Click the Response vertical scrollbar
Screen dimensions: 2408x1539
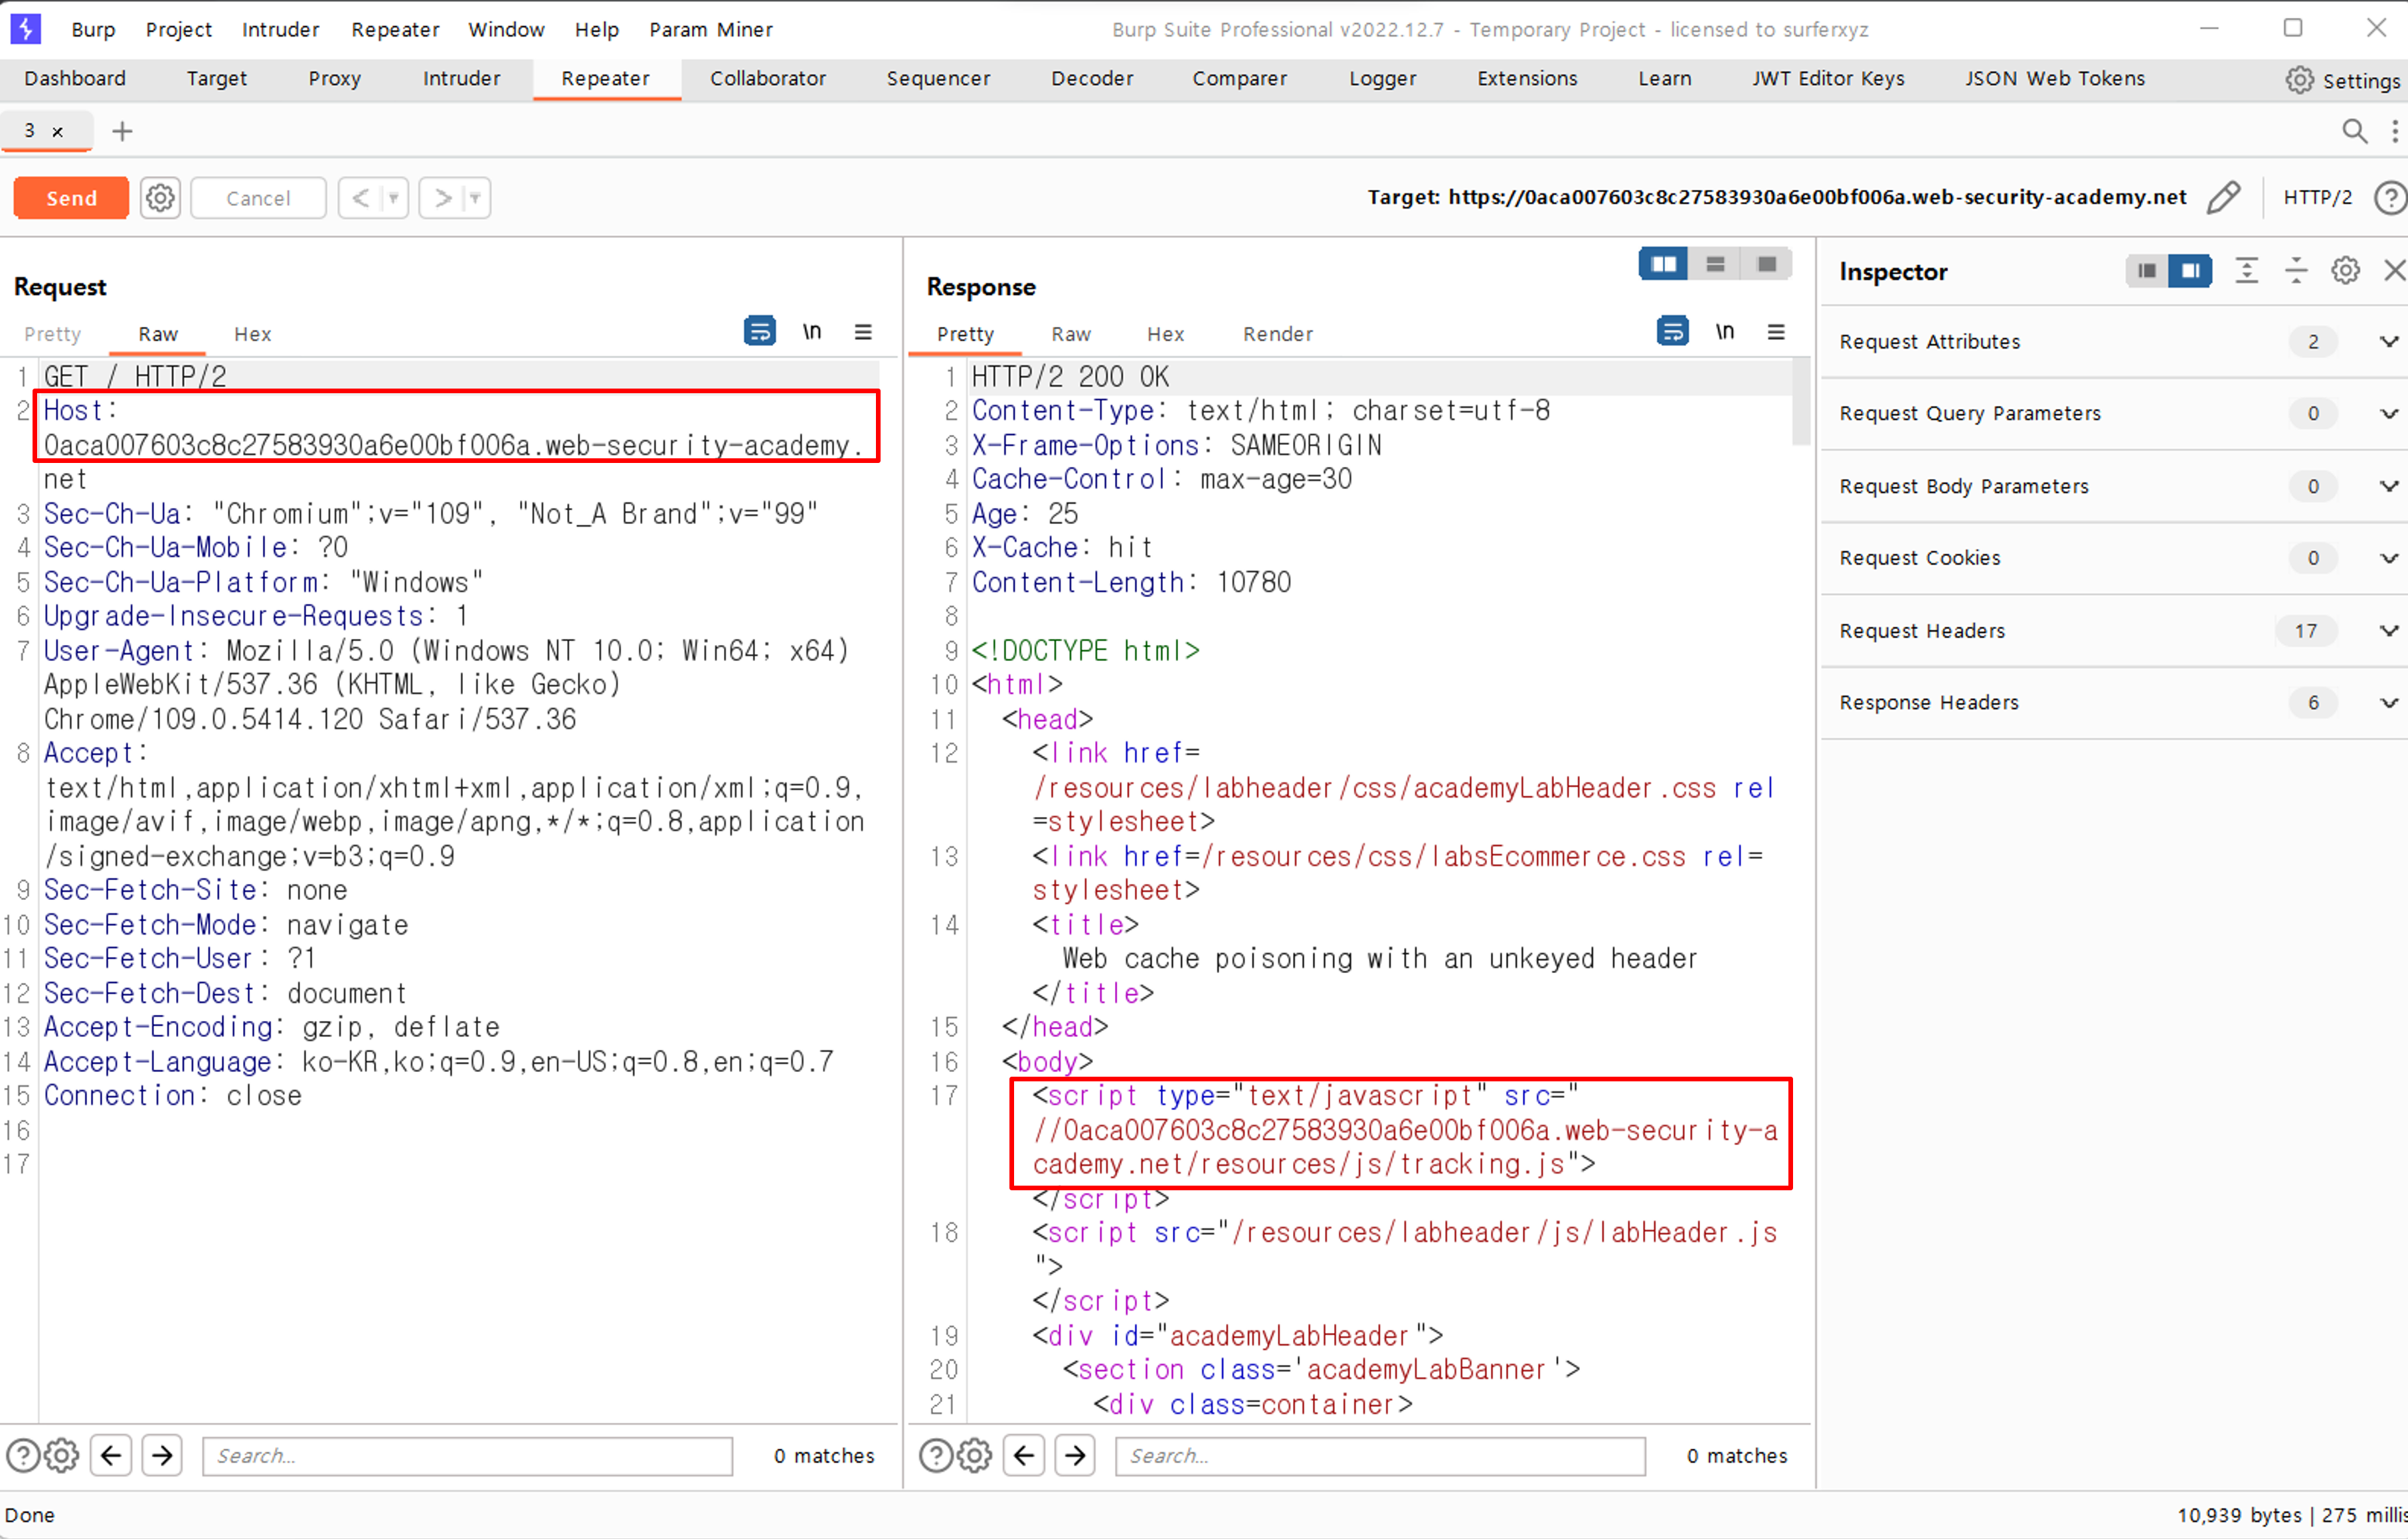[x=1801, y=402]
